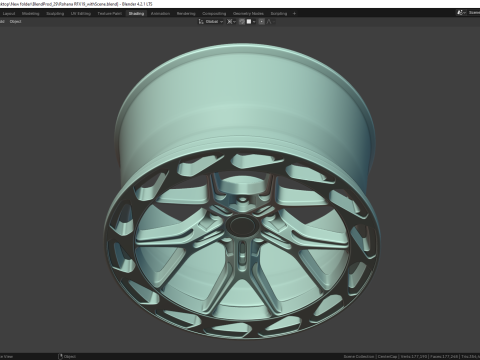Click the scene browse icon
The height and width of the screenshot is (360, 480).
point(461,13)
